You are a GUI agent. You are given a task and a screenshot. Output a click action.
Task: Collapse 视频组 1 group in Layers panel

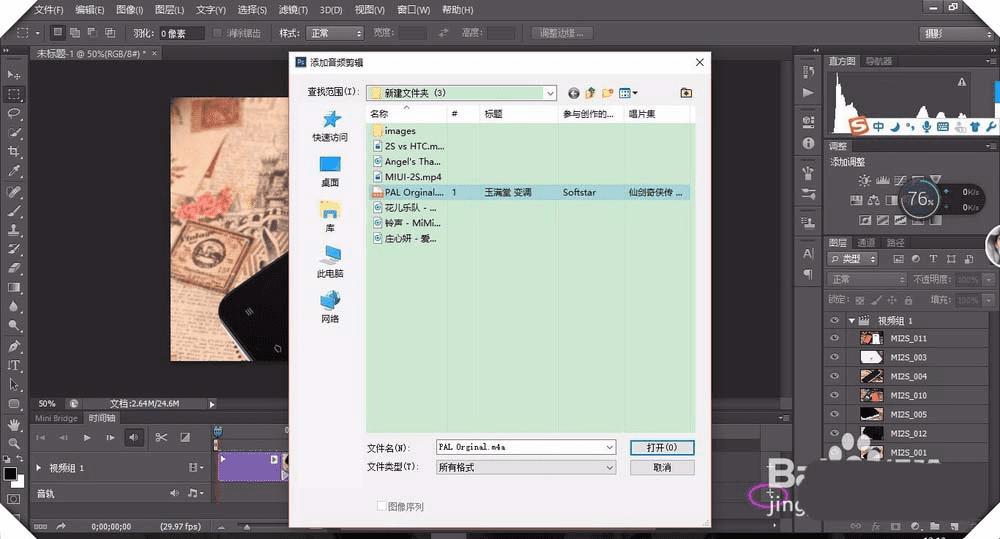point(851,320)
